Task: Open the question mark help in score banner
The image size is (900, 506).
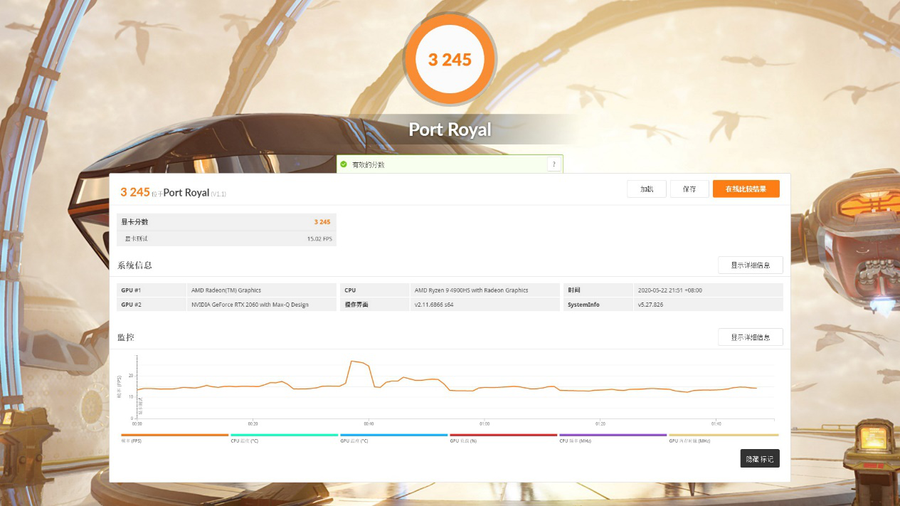Action: 554,164
